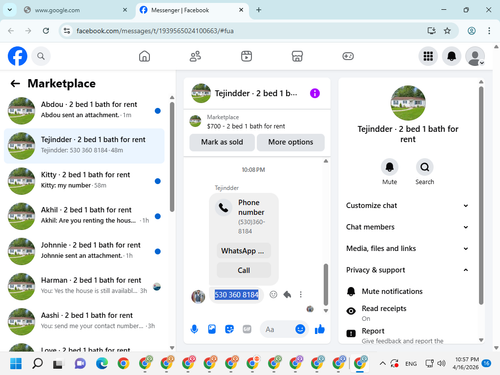Reply to the 530 360 8184 message

287,294
